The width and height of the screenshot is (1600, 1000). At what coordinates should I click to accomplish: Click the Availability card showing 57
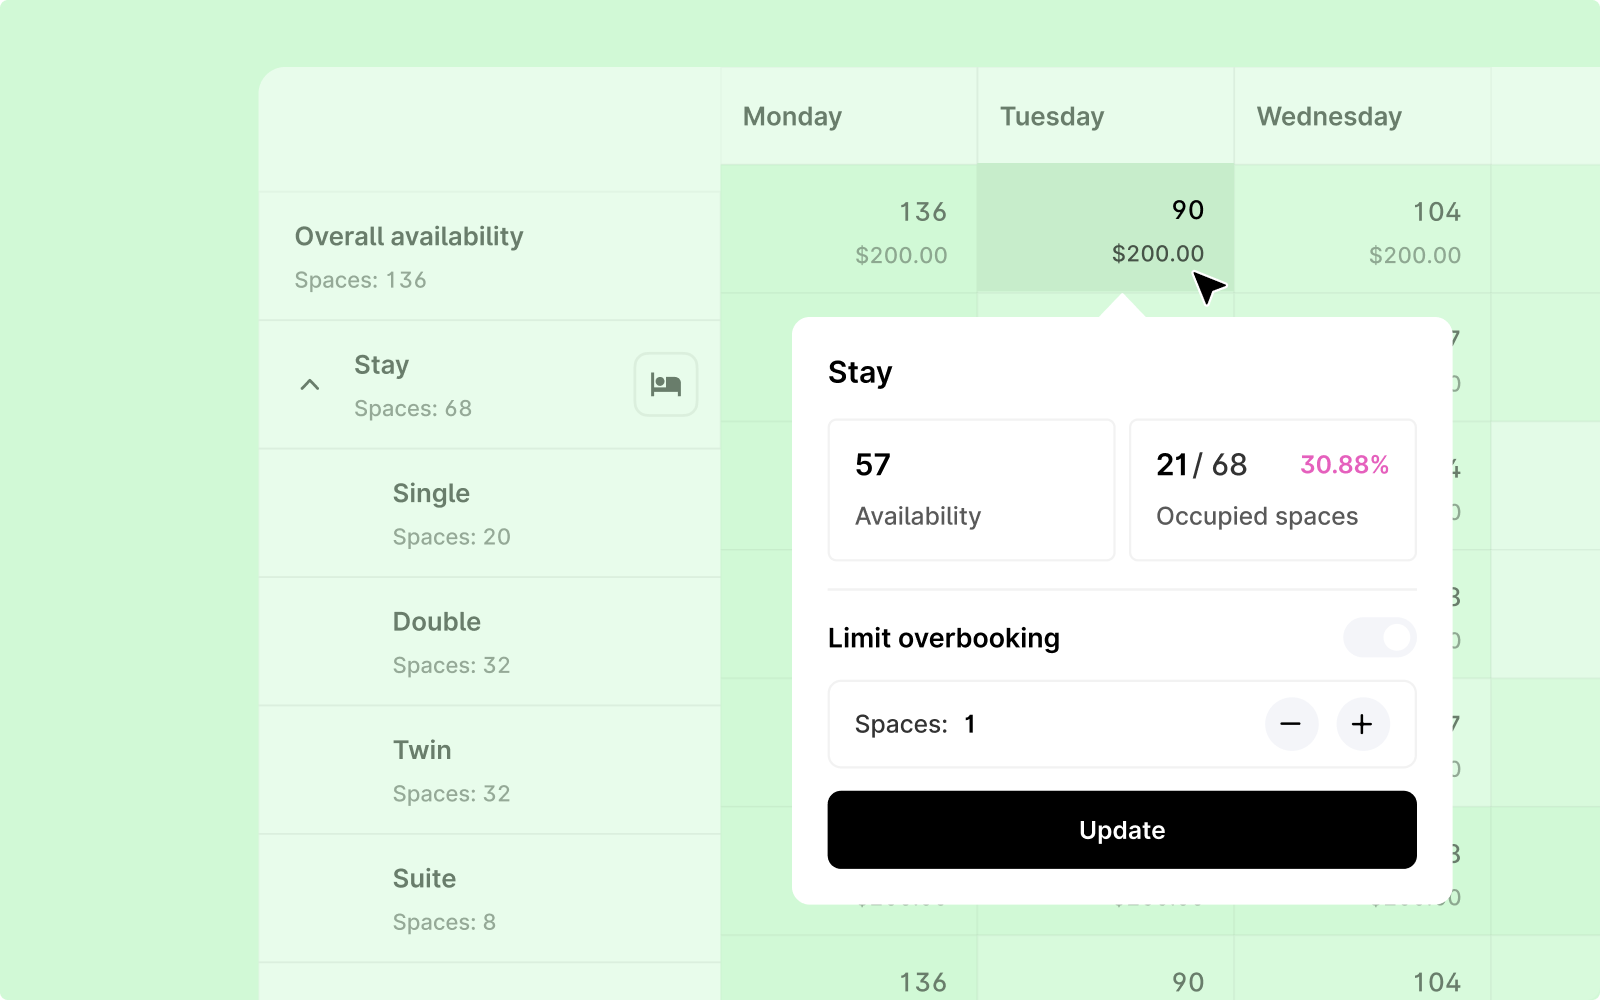click(971, 490)
